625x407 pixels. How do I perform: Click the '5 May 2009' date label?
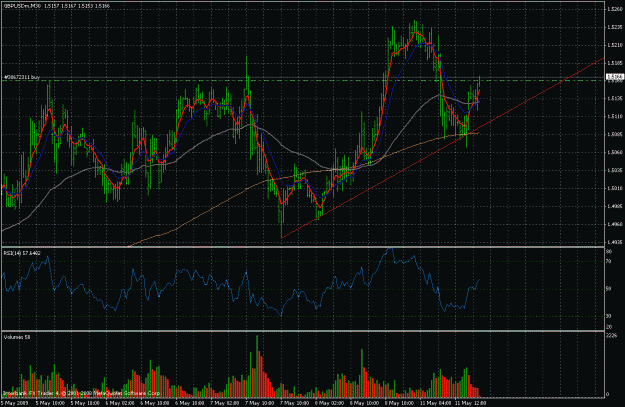click(14, 403)
